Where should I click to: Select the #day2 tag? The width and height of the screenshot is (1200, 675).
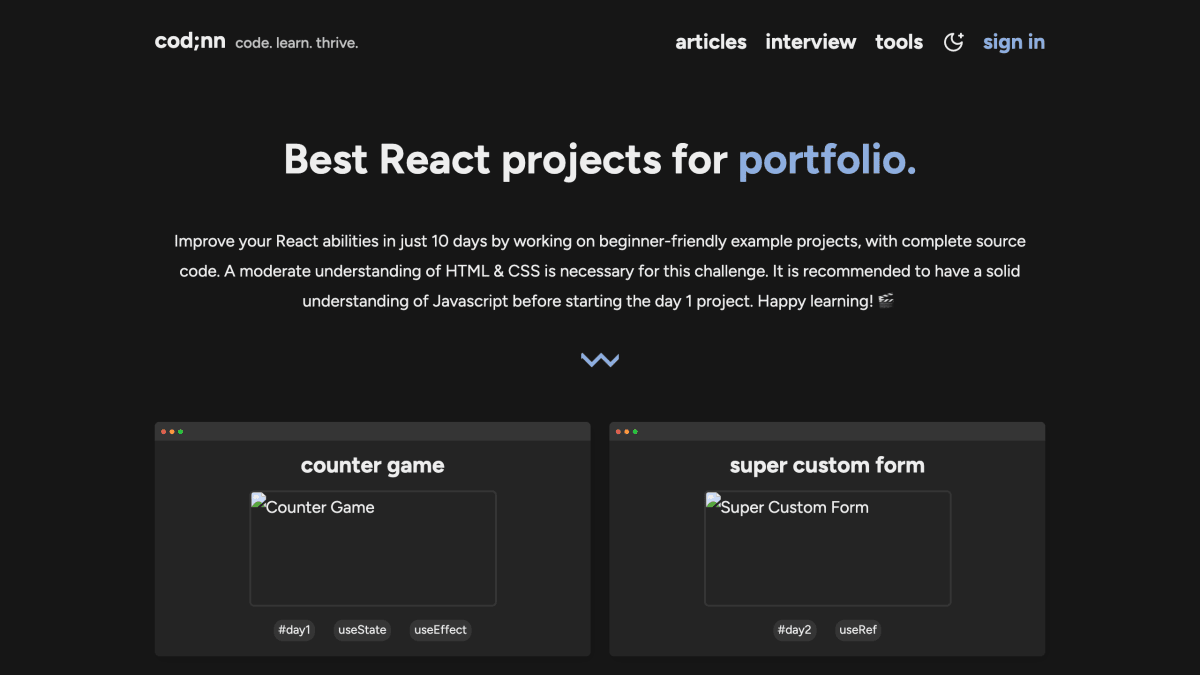pyautogui.click(x=795, y=630)
